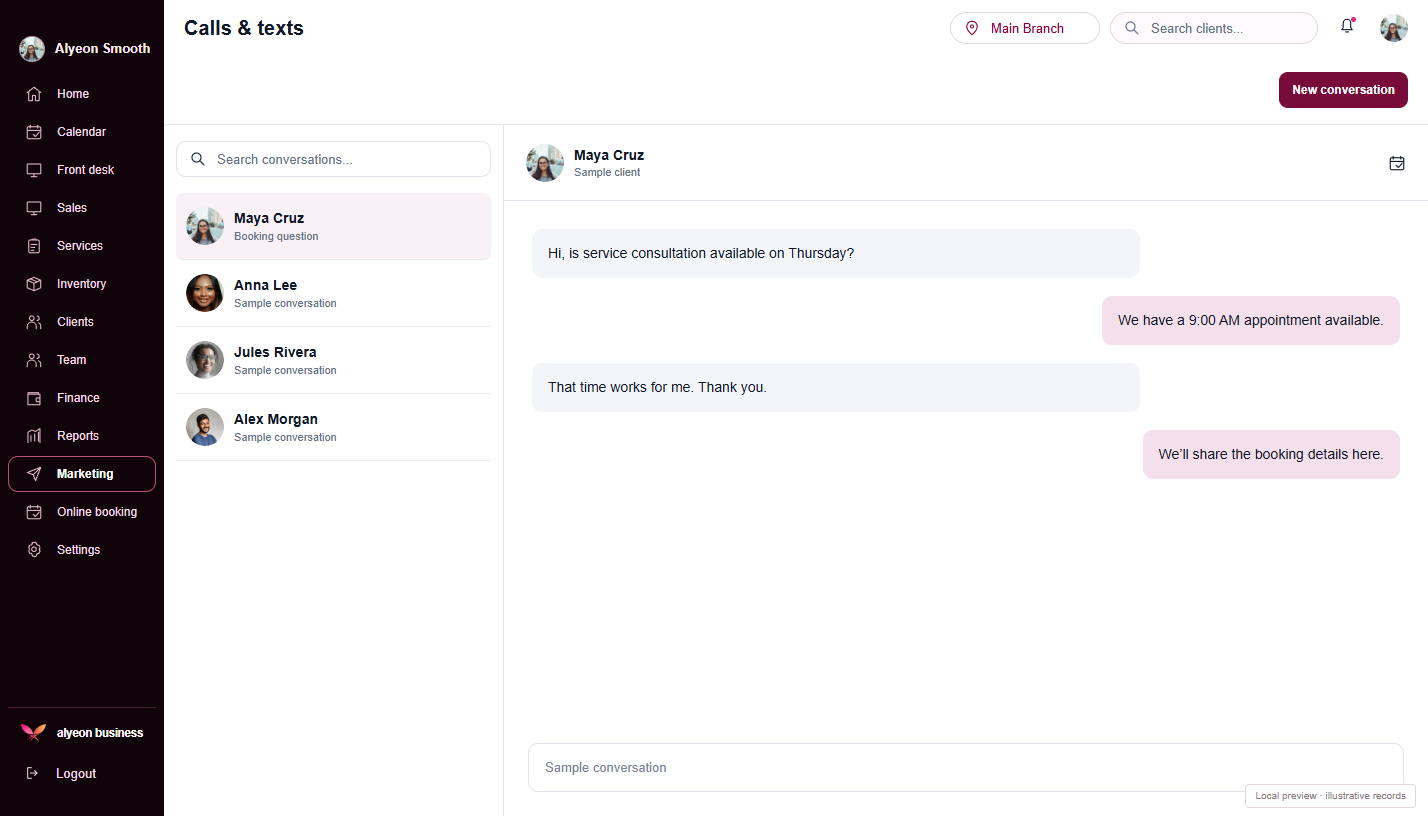The height and width of the screenshot is (816, 1428).
Task: Open the Front desk section
Action: tap(82, 170)
